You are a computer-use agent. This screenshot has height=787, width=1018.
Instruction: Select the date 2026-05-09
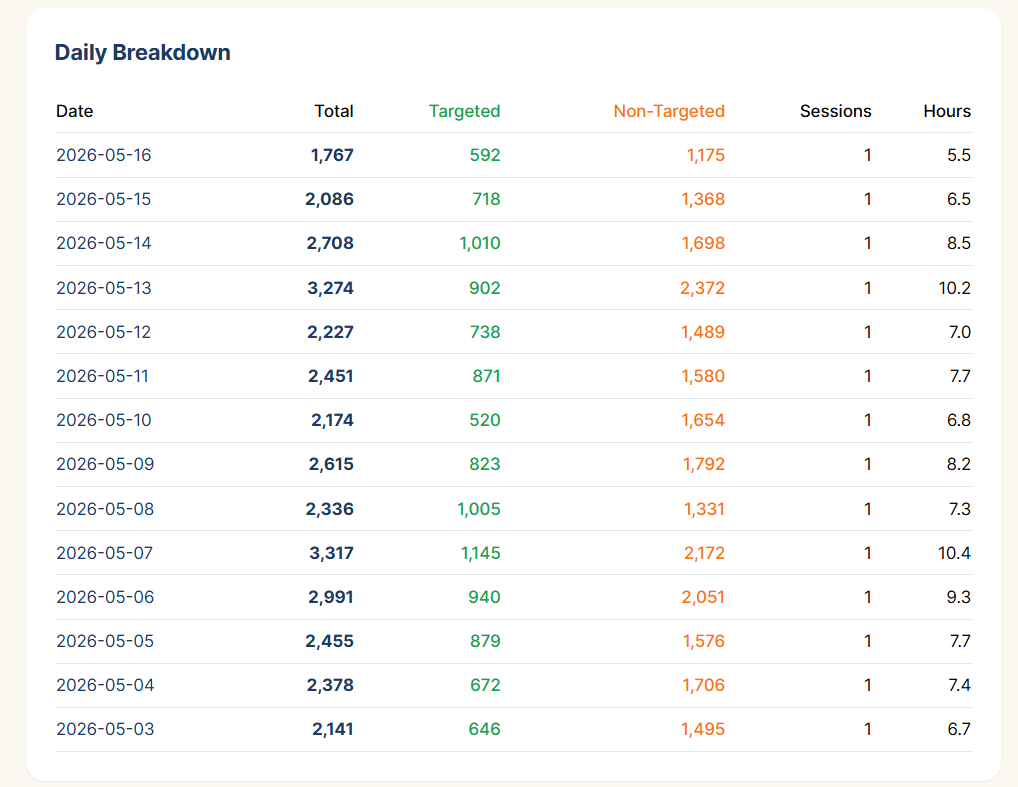105,464
